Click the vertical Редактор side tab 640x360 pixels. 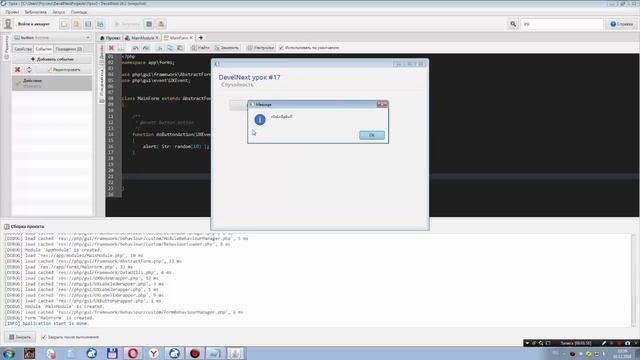pos(6,47)
